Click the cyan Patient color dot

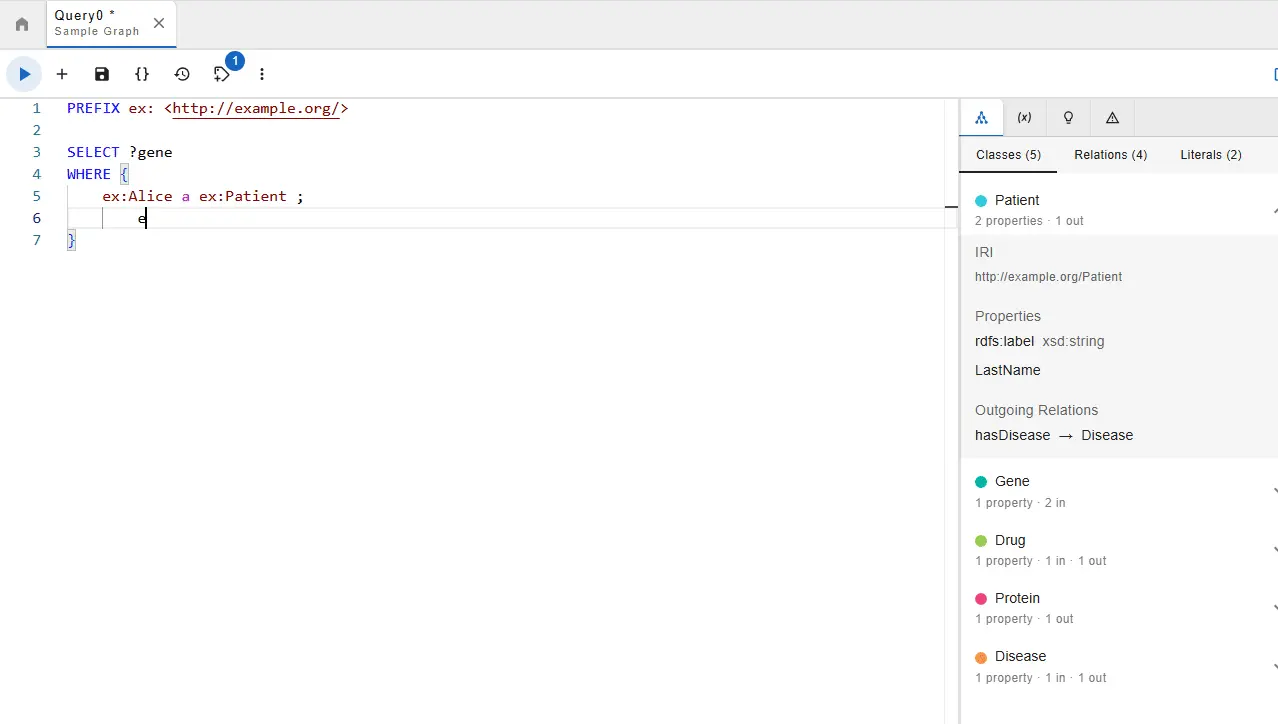981,200
